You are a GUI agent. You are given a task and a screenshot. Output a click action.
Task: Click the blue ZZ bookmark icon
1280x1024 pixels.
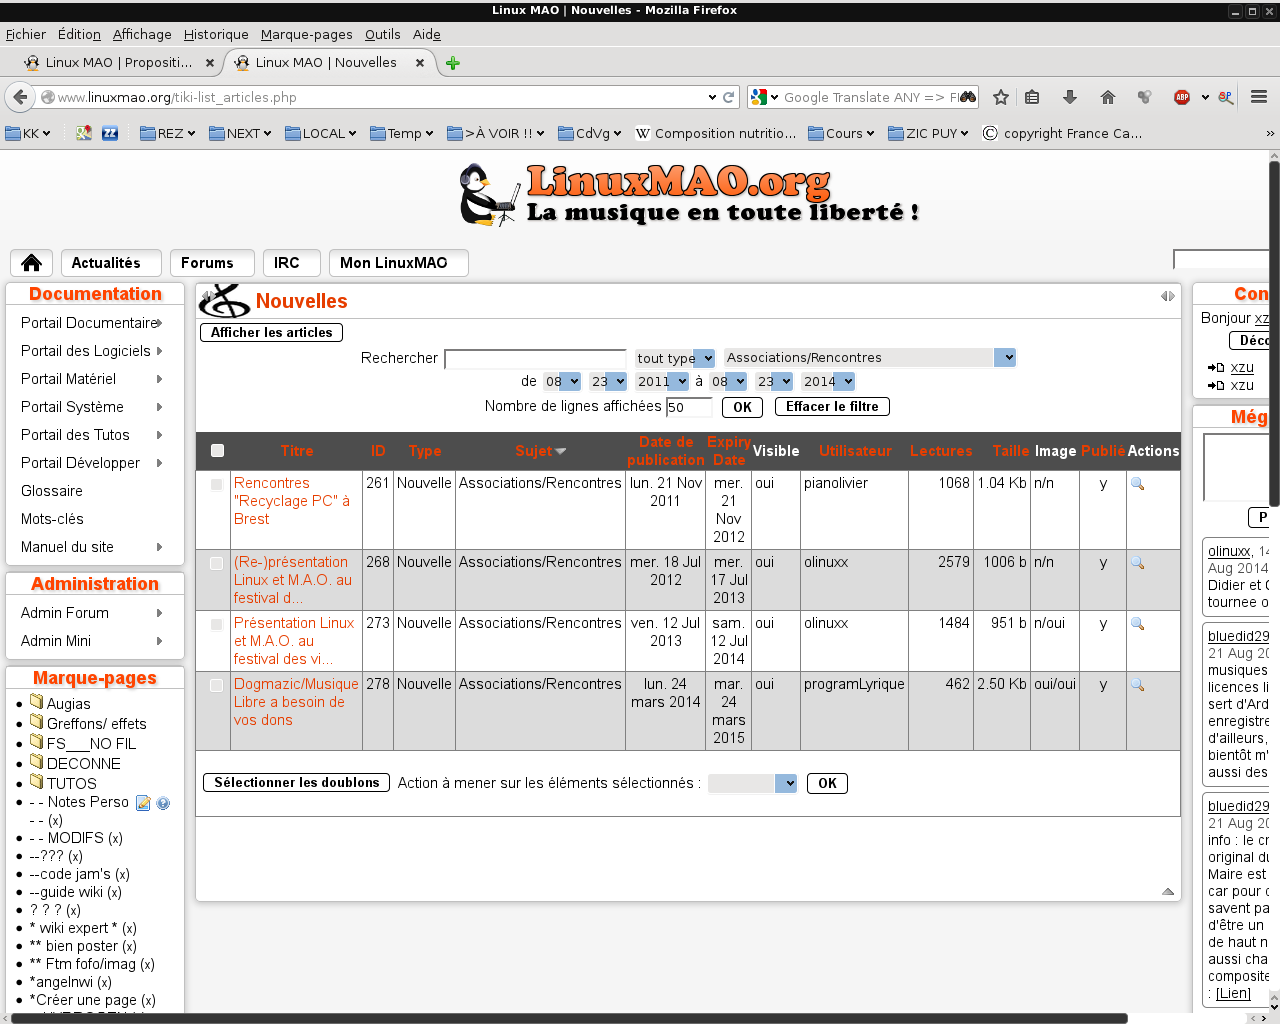(110, 133)
